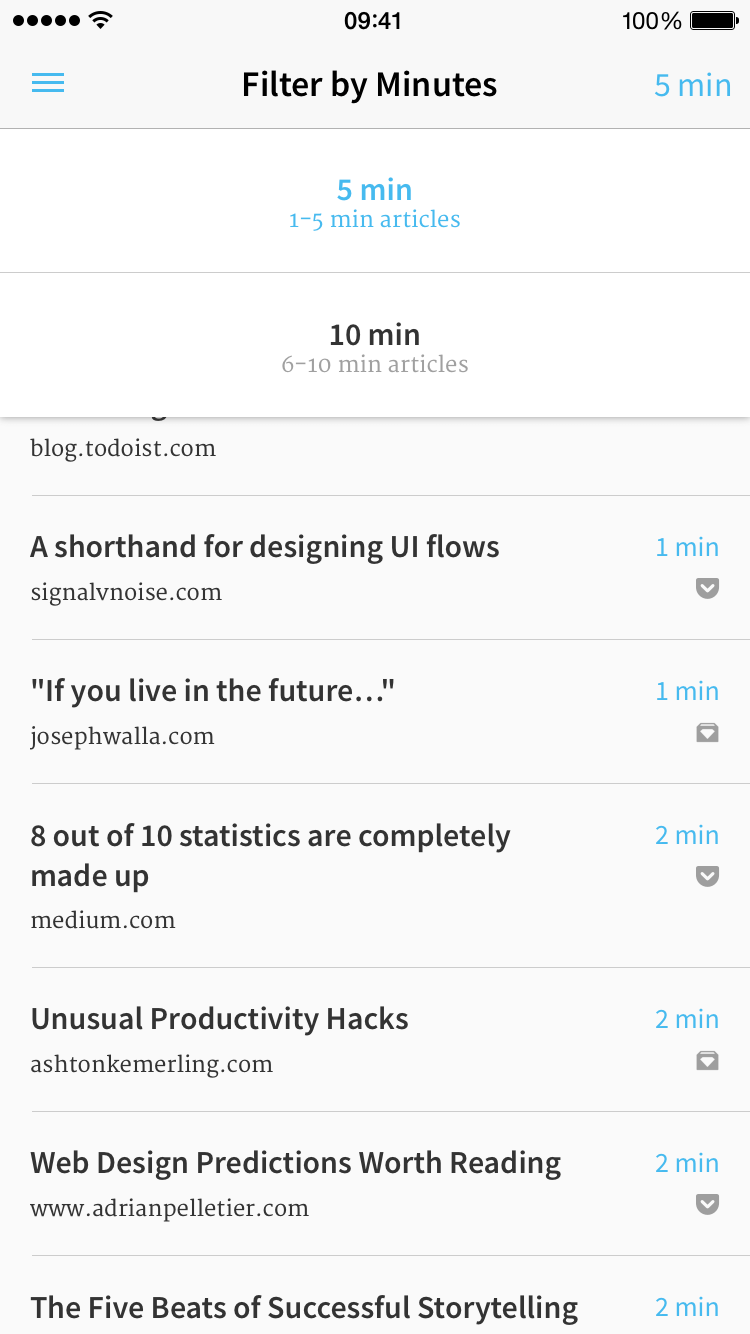Open 8 out of 10 statistics article

point(270,855)
